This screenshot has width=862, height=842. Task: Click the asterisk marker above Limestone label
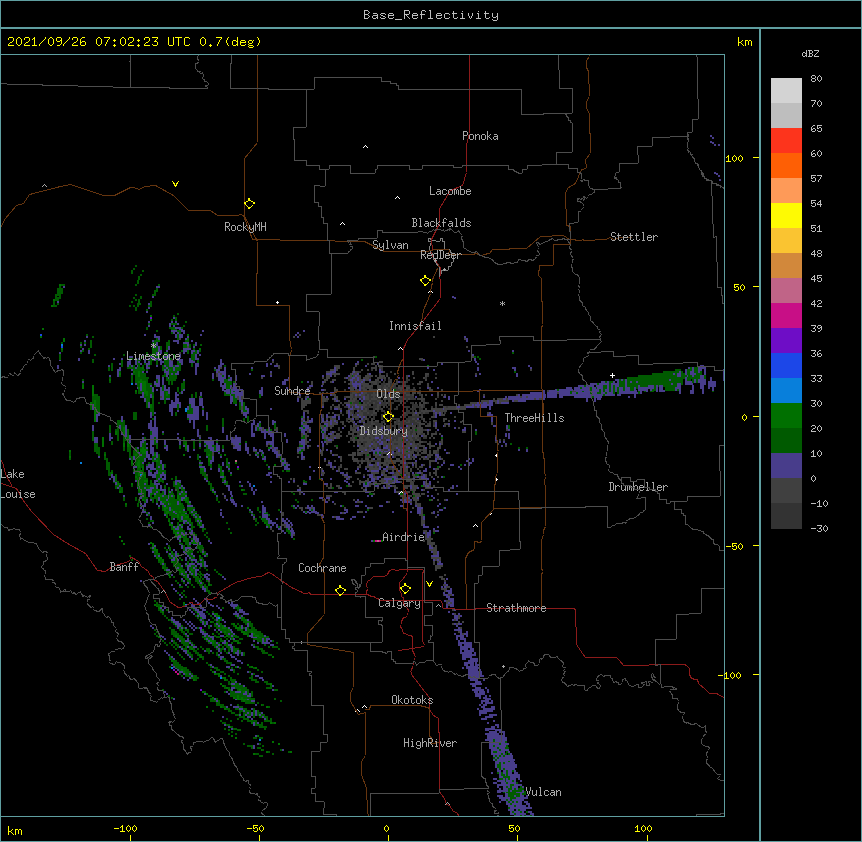point(154,345)
